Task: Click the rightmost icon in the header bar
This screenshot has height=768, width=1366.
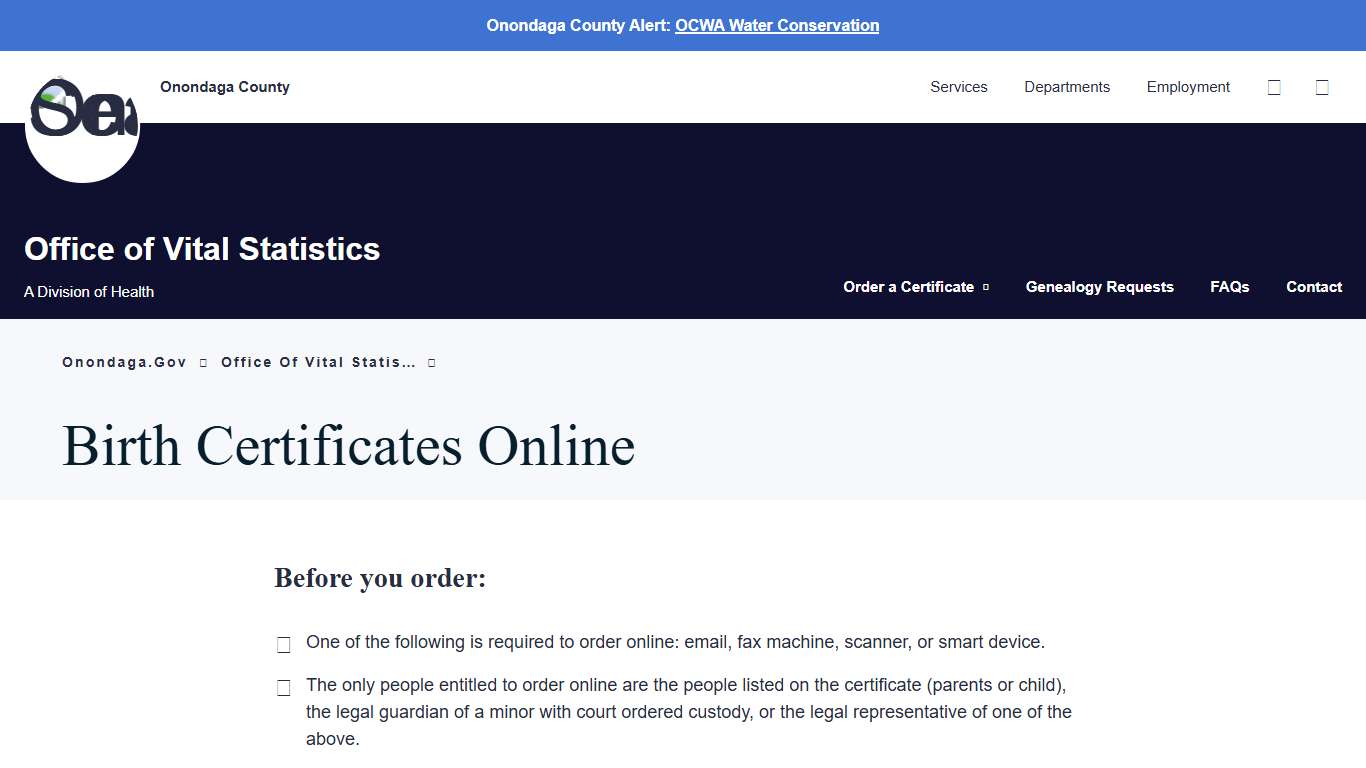Action: [1322, 87]
